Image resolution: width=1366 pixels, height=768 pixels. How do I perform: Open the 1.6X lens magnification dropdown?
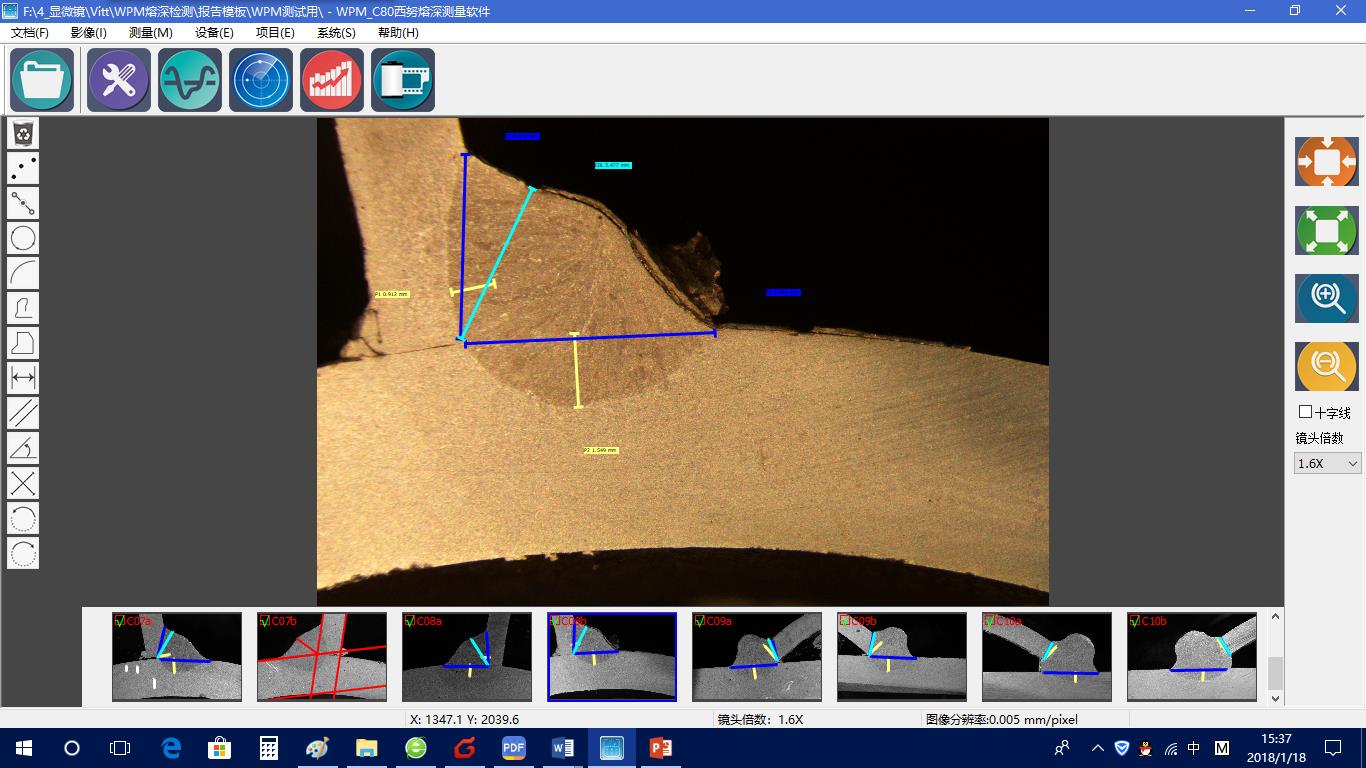tap(1328, 463)
